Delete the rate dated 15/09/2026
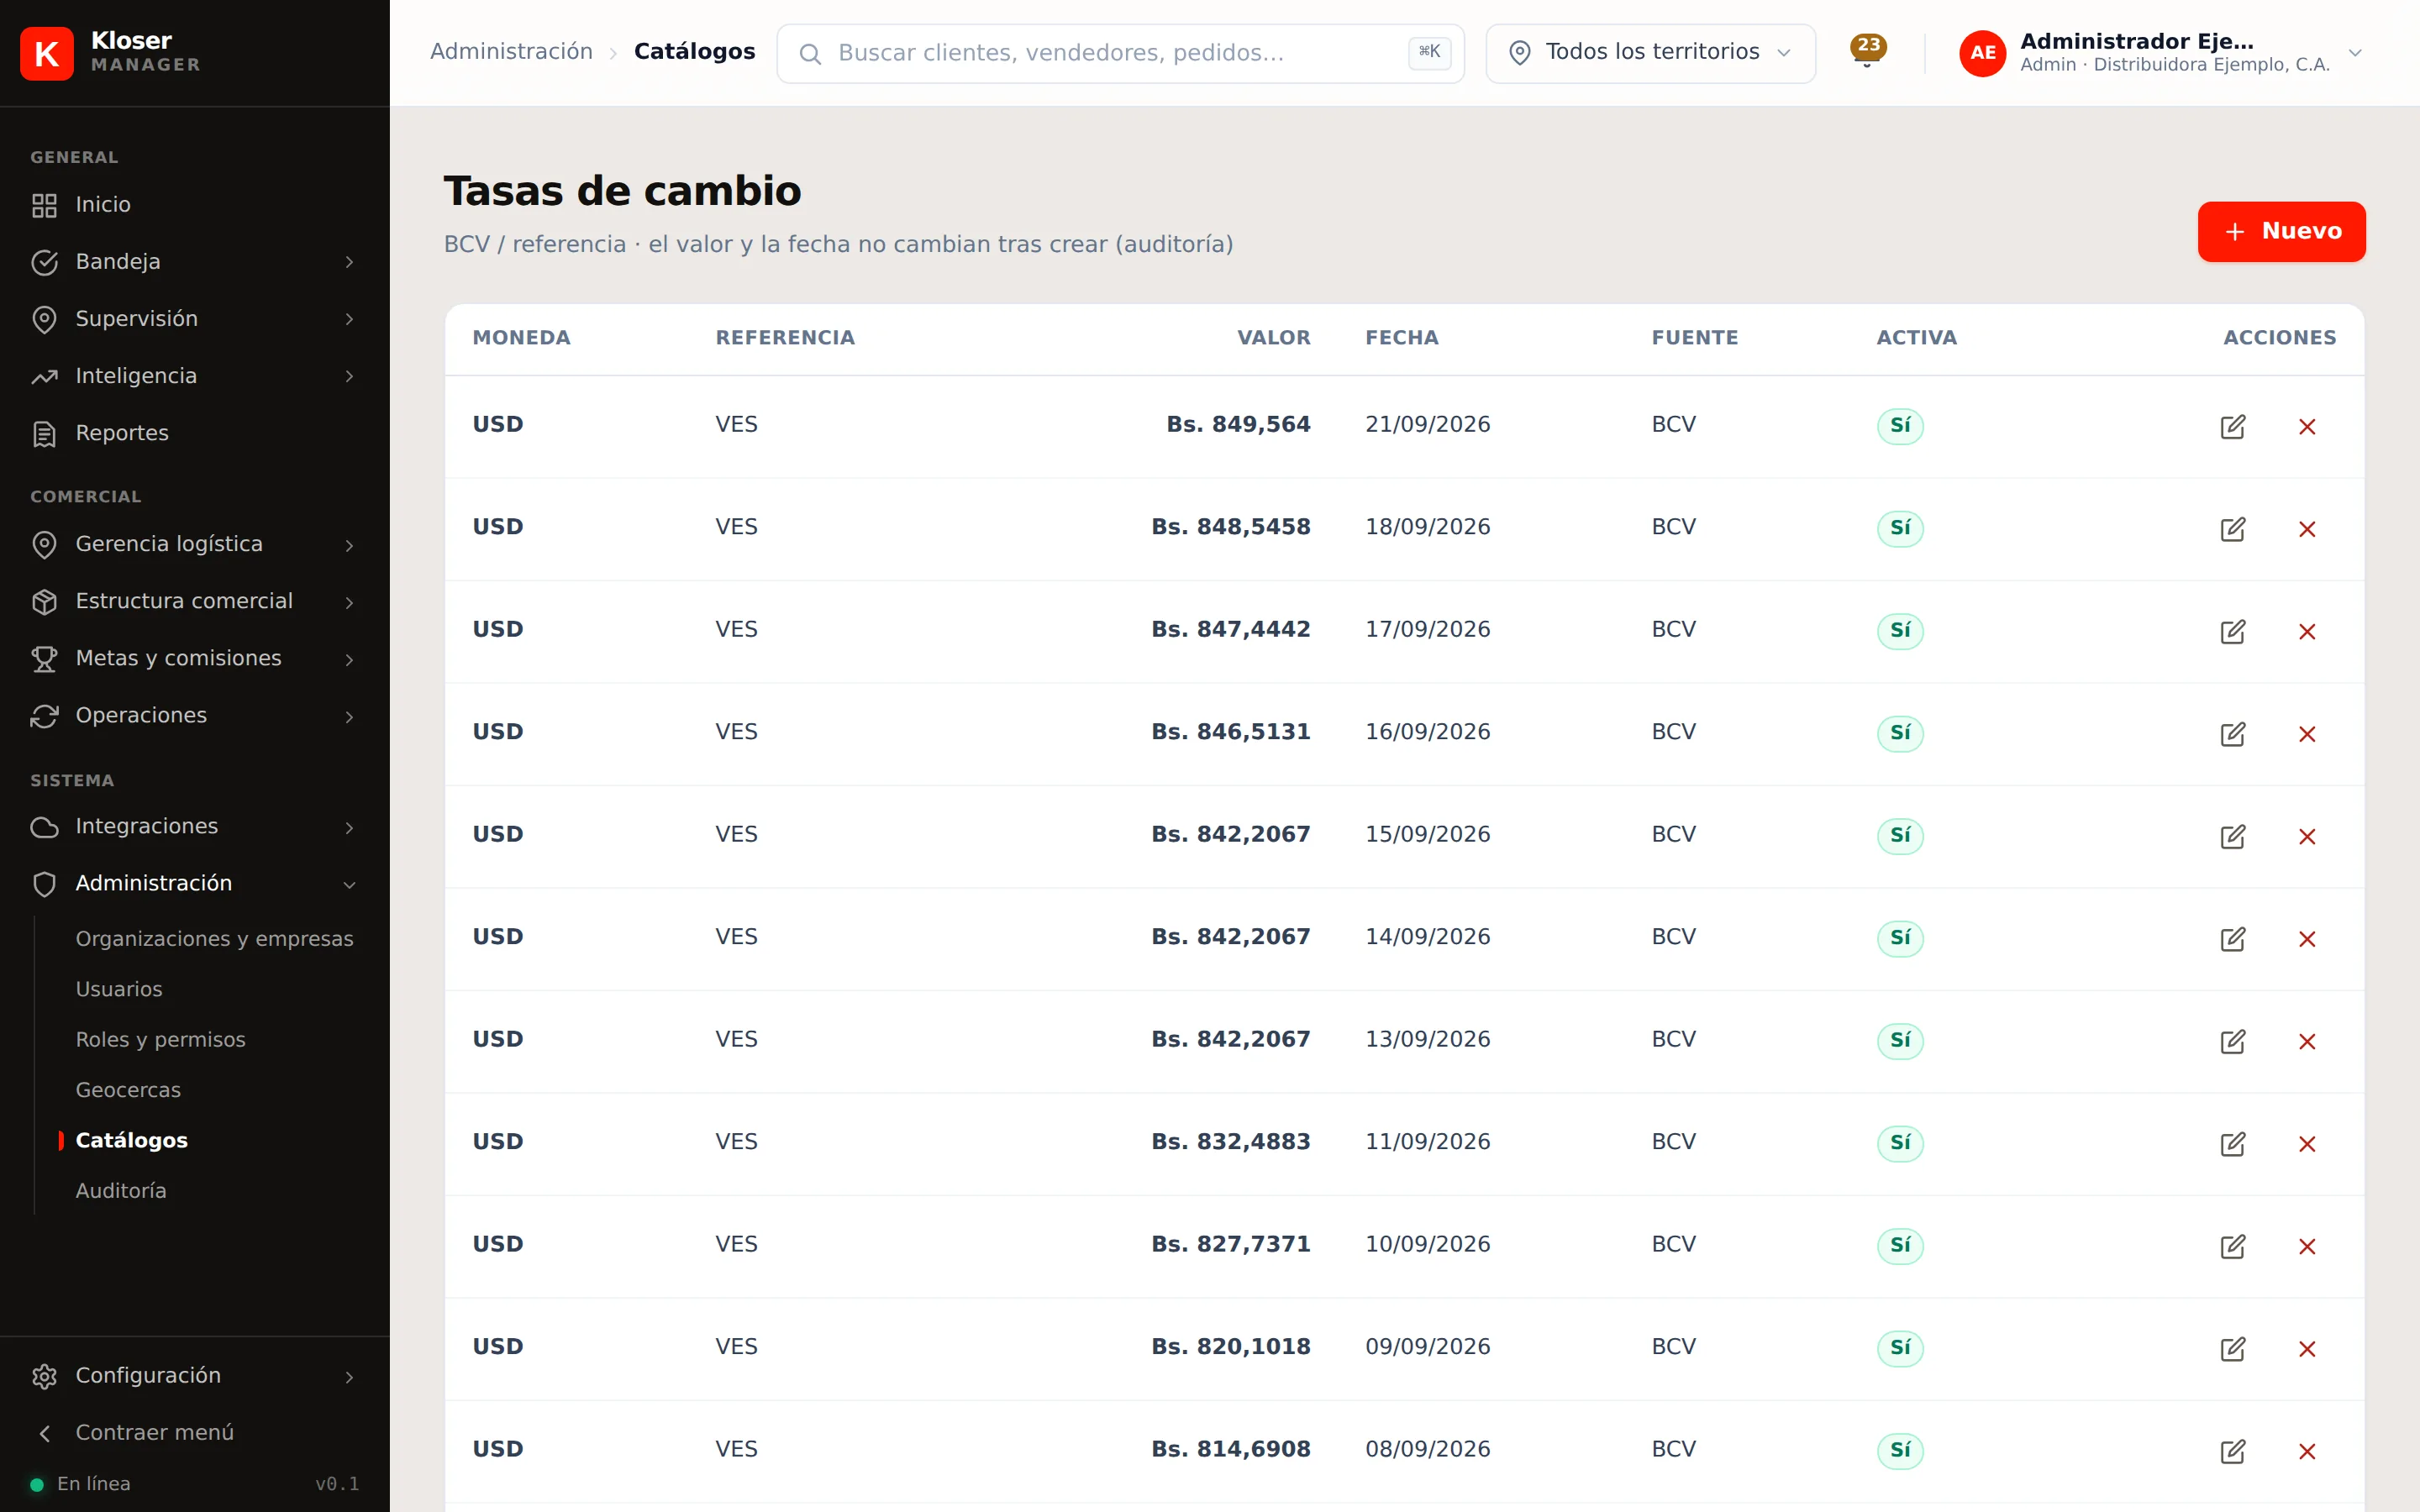 coord(2307,837)
